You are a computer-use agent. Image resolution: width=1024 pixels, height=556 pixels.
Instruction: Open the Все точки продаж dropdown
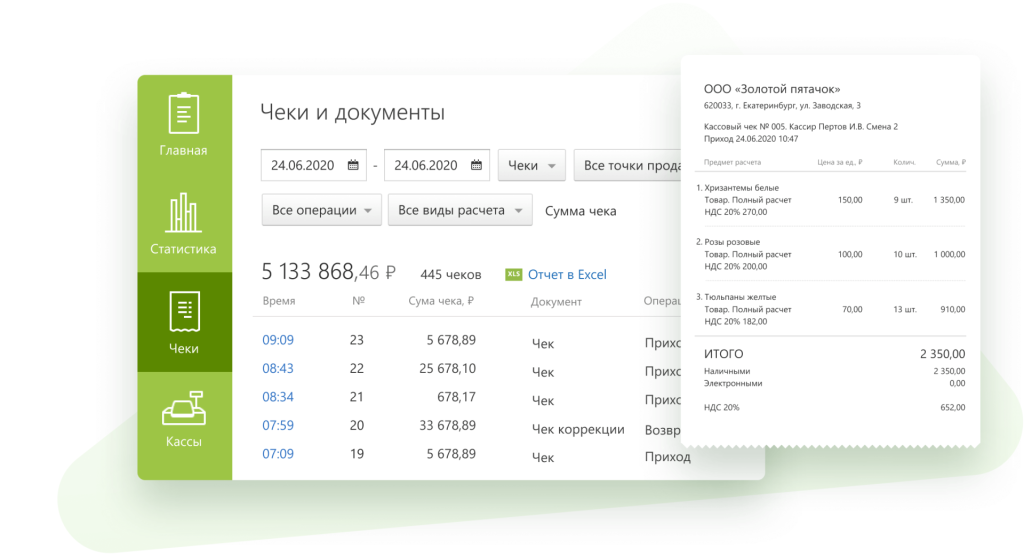pyautogui.click(x=630, y=166)
